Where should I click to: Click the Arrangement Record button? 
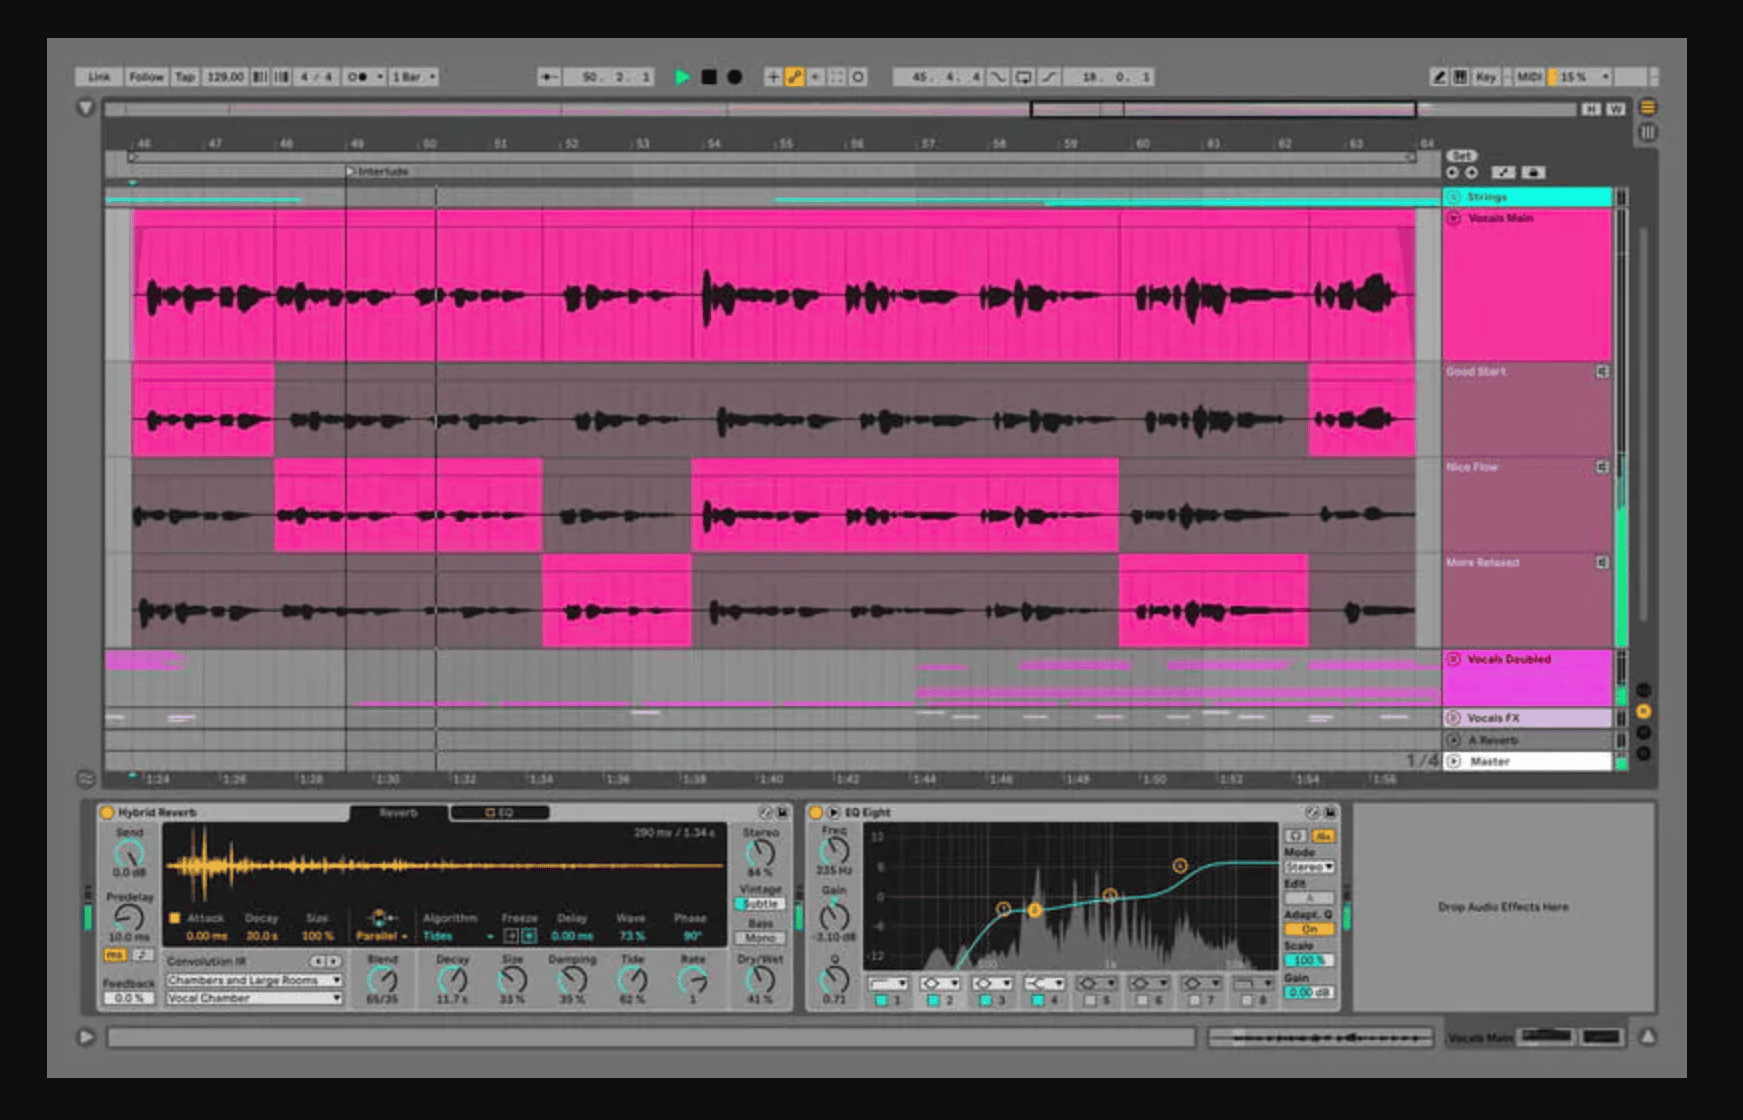click(735, 77)
